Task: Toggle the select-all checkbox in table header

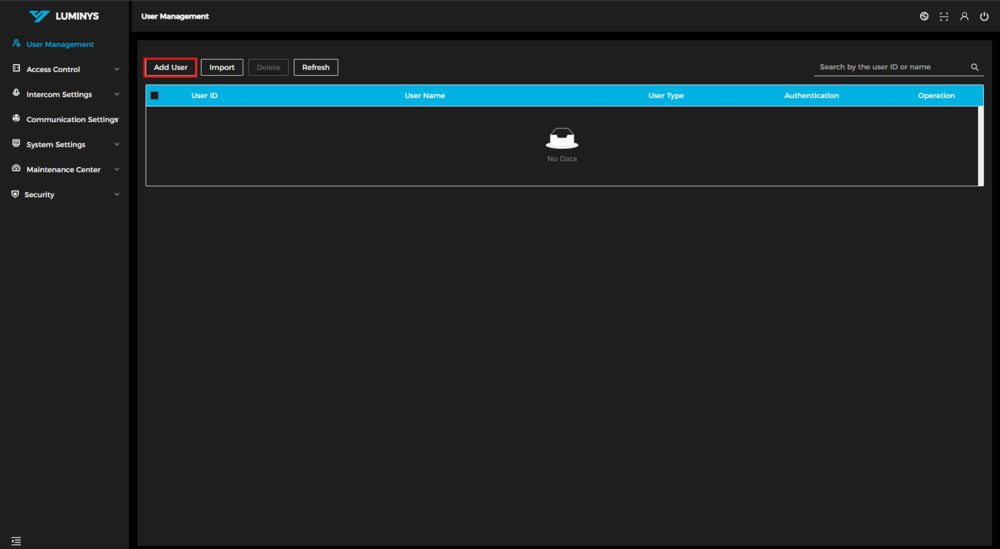Action: pos(154,96)
